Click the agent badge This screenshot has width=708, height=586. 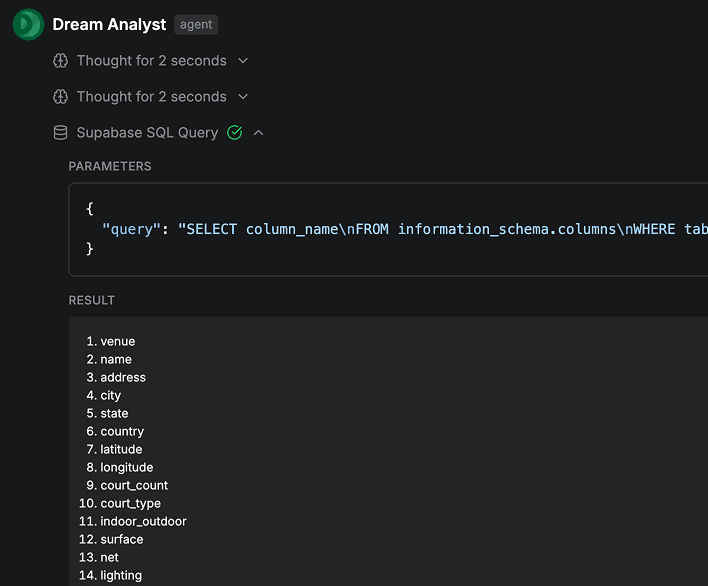tap(196, 24)
